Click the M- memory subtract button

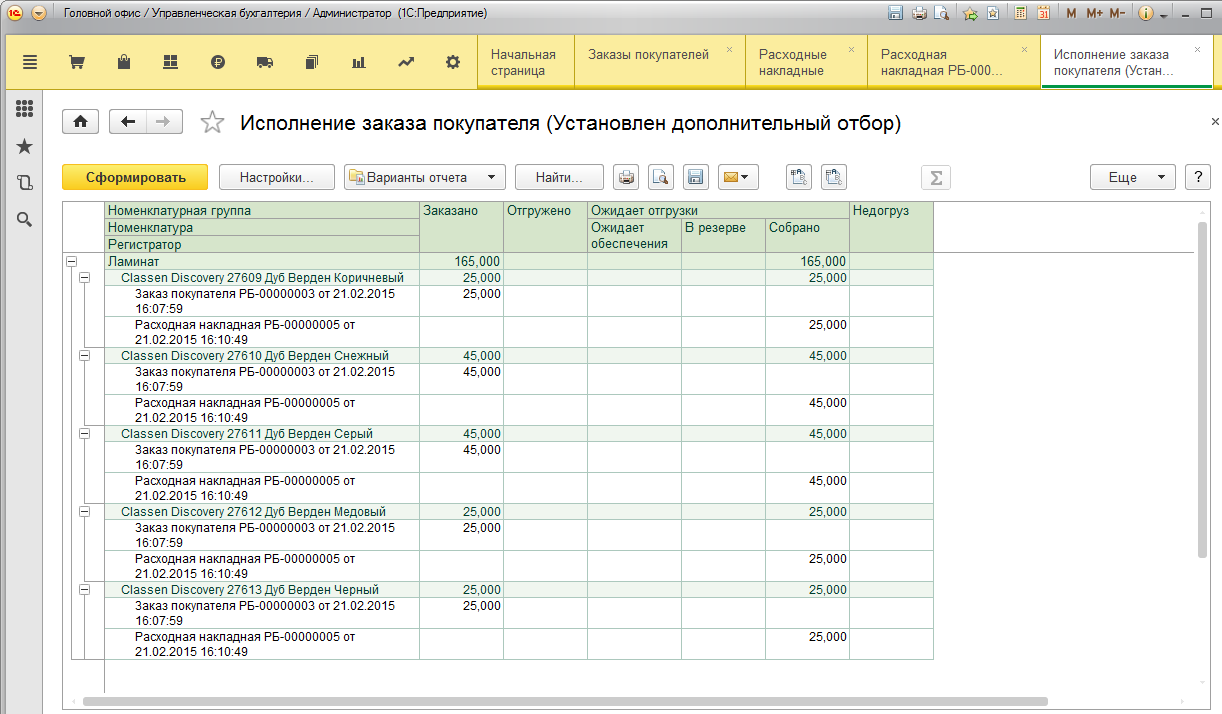(x=1117, y=13)
